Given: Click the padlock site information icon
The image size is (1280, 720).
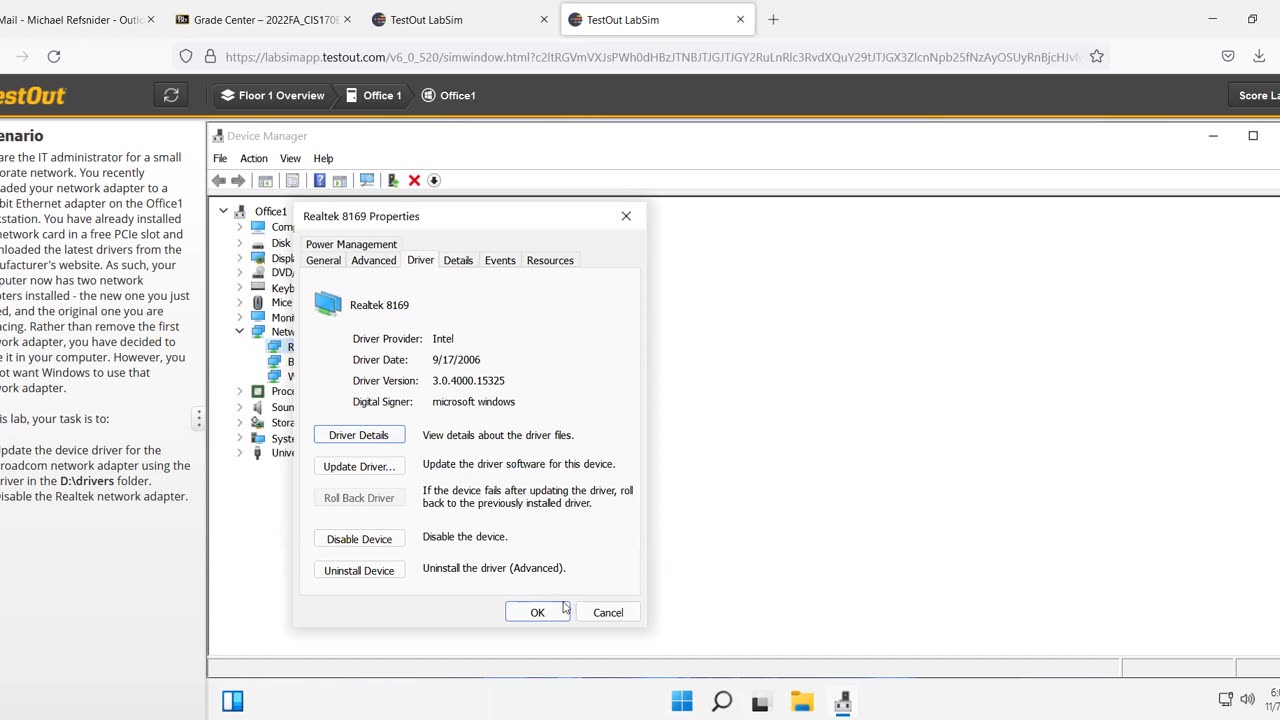Looking at the screenshot, I should coord(210,57).
